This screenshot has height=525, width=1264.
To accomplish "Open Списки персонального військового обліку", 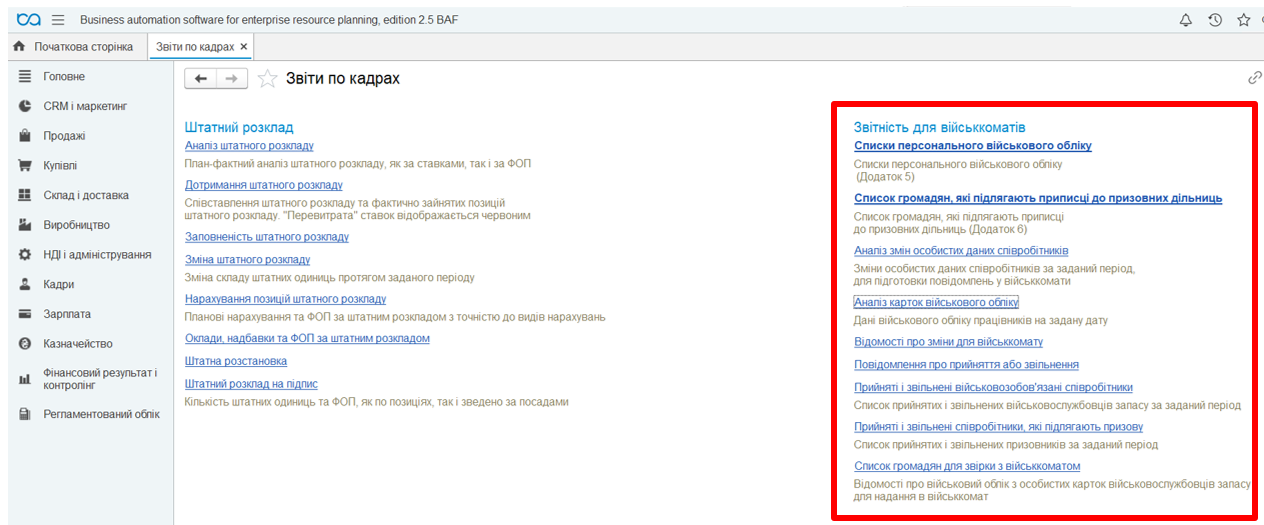I will pyautogui.click(x=973, y=146).
